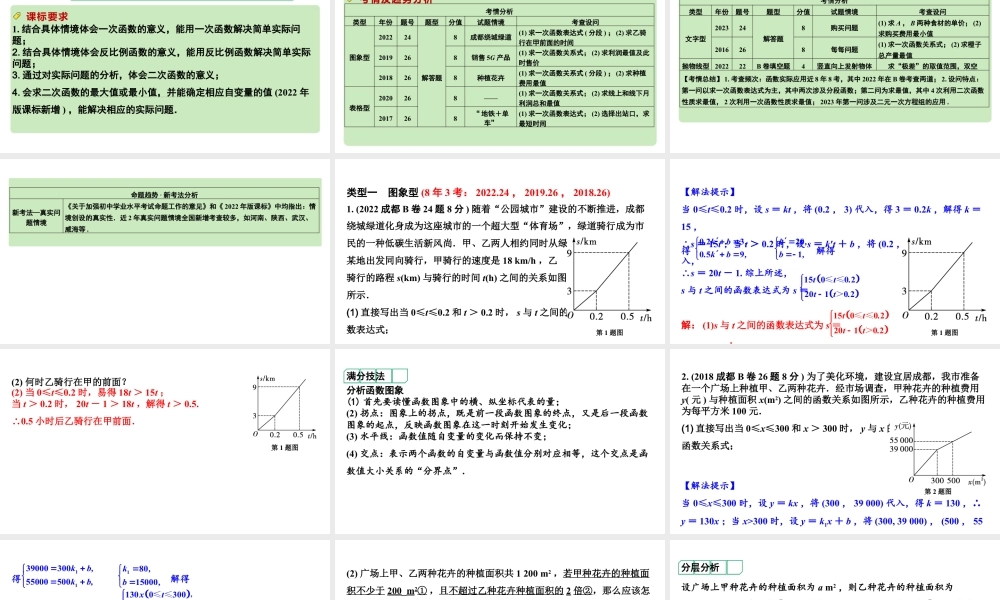Click the 新考法—真实问题情境 table cell

[x=35, y=210]
